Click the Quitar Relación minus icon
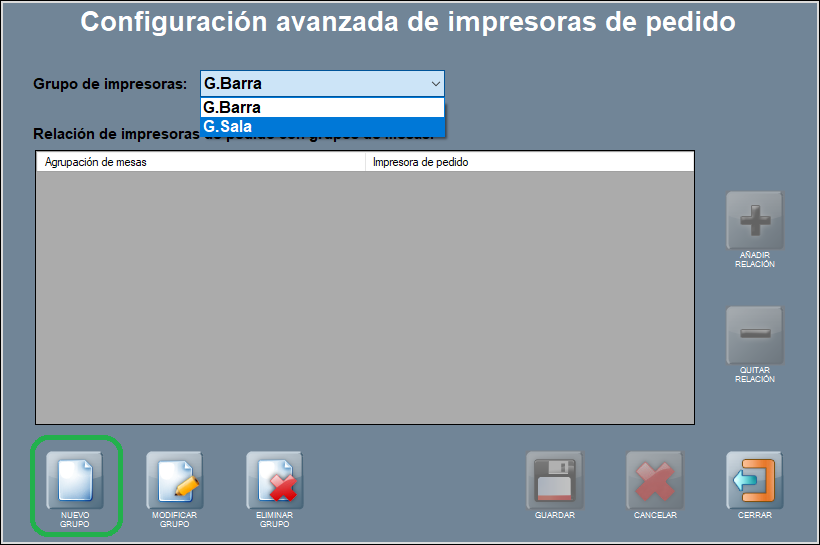The height and width of the screenshot is (545, 820). click(x=754, y=334)
